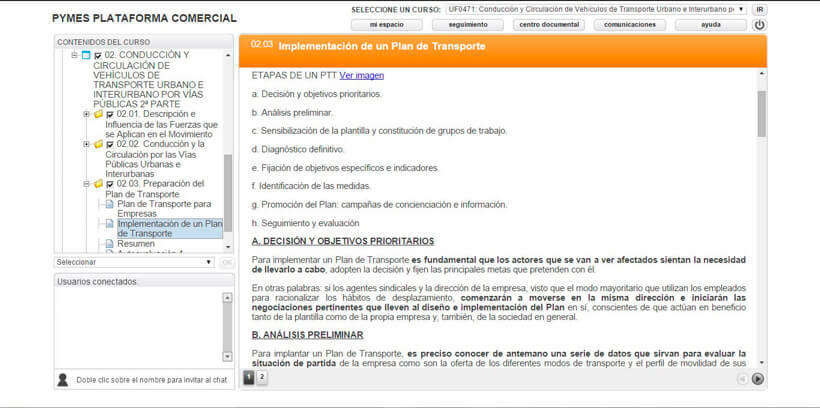Open 'Plan de Transporte para Empresas' lesson
This screenshot has height=408, width=820.
click(x=164, y=209)
